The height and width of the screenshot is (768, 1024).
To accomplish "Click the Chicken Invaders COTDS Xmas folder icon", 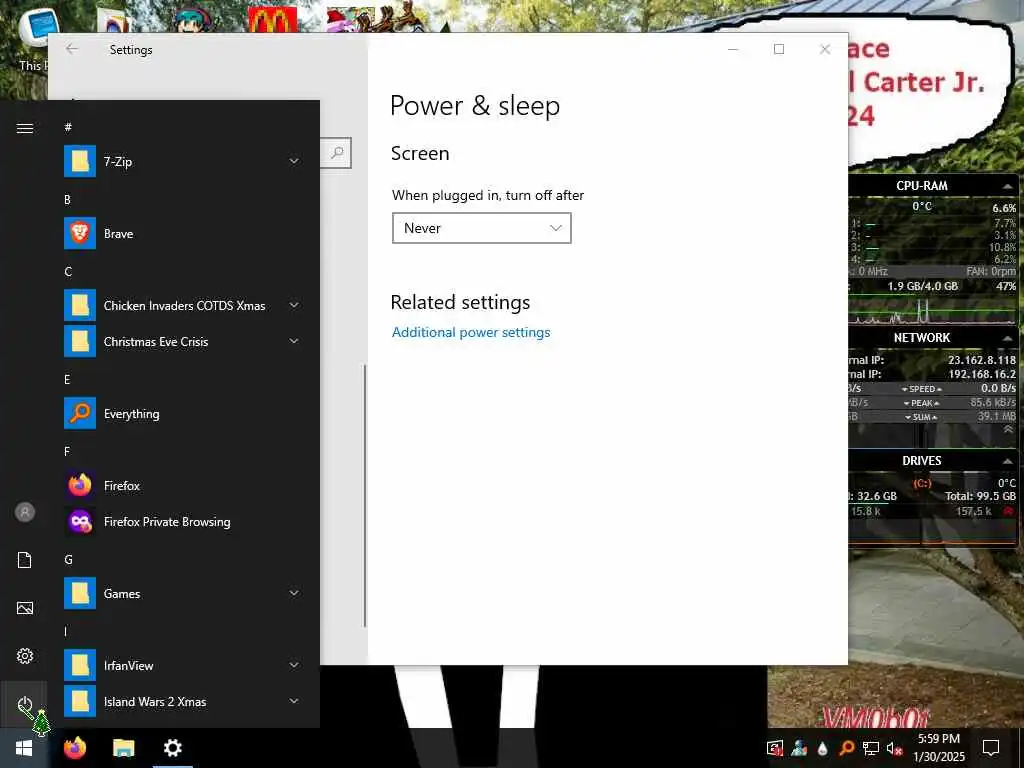I will click(x=80, y=306).
